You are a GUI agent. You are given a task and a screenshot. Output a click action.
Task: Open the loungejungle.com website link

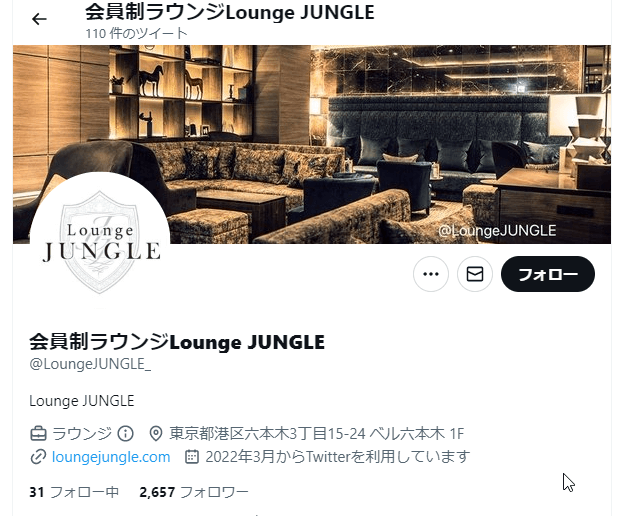pos(111,457)
